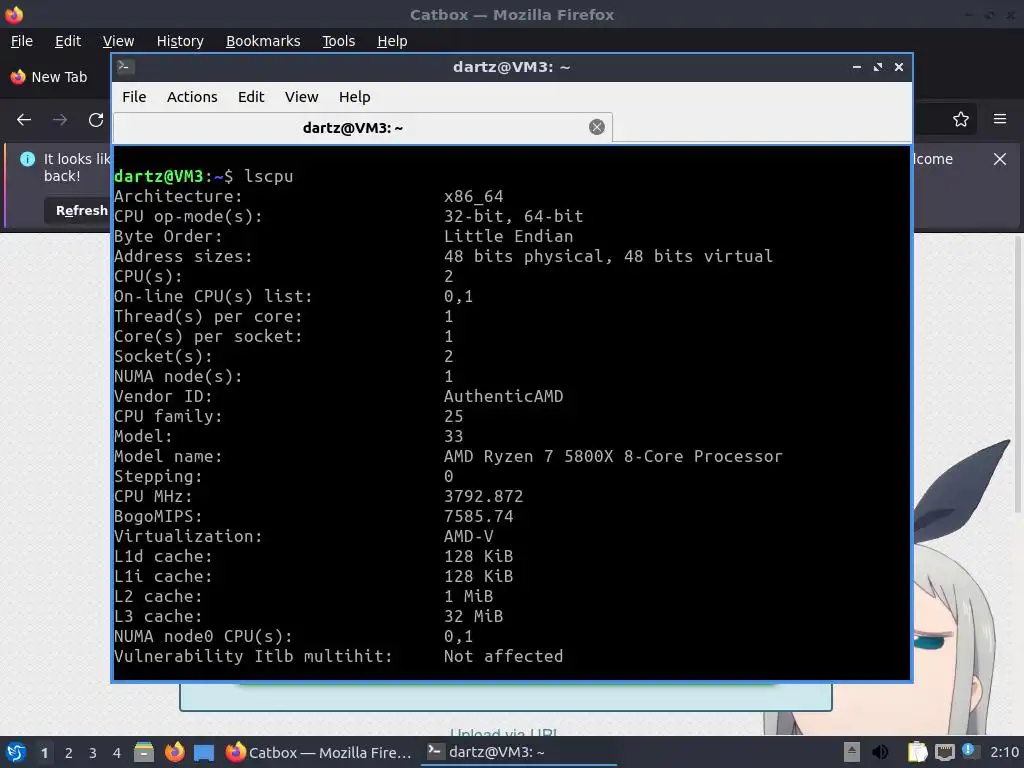Click 'AMD Ryzen 7 5800X 8-Core Processor' text
Viewport: 1024px width, 768px height.
click(613, 456)
